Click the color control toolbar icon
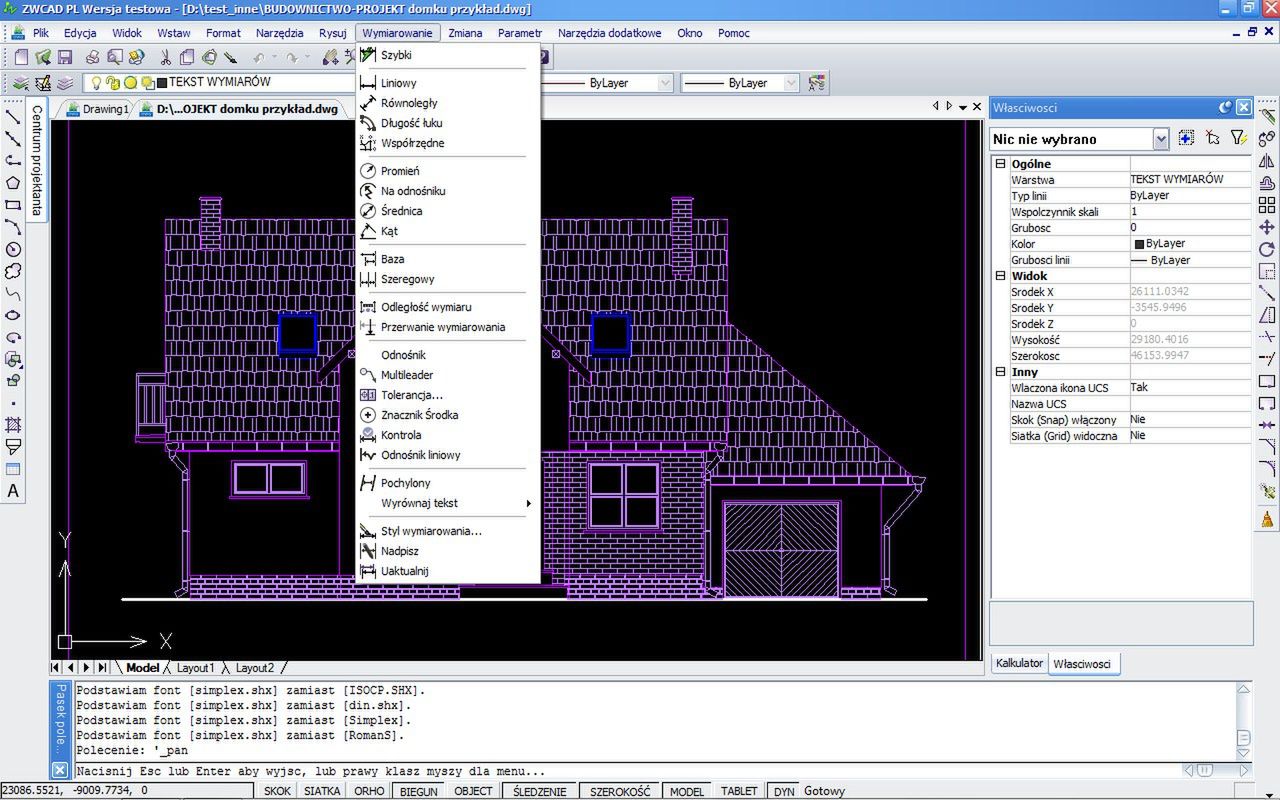 pos(817,83)
